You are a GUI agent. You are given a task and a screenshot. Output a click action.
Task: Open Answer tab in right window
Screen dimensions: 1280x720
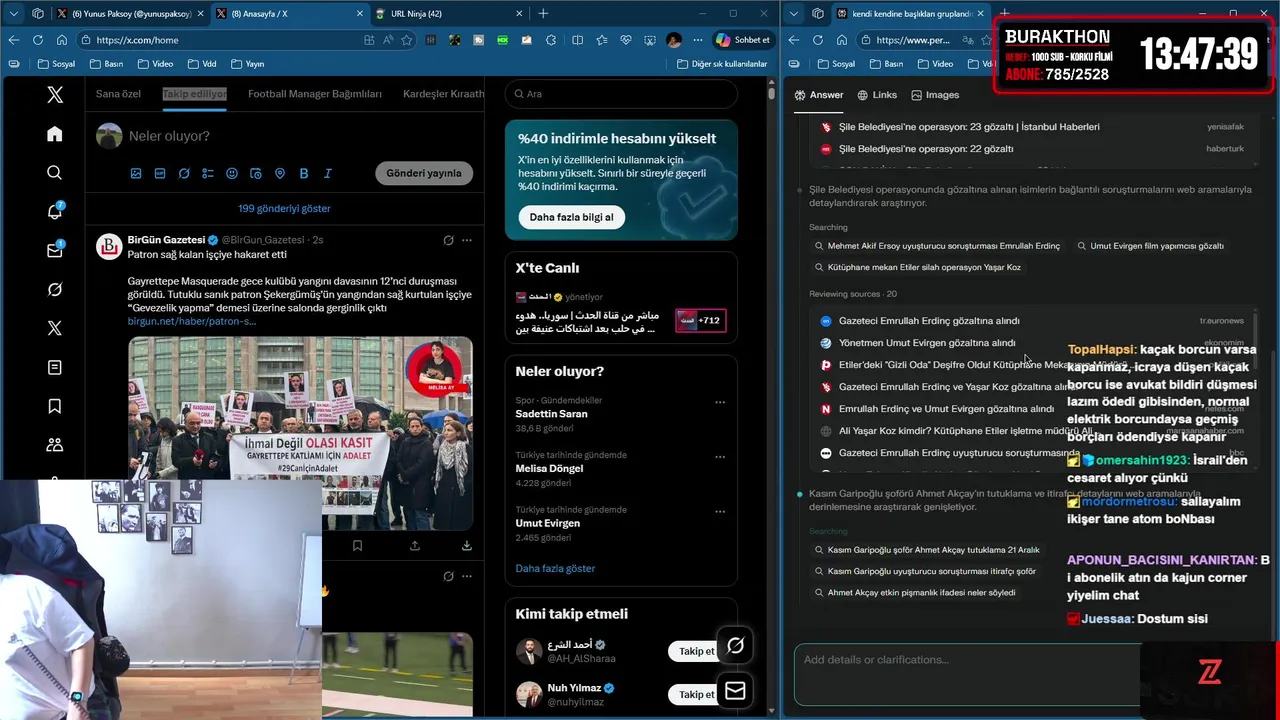click(819, 95)
